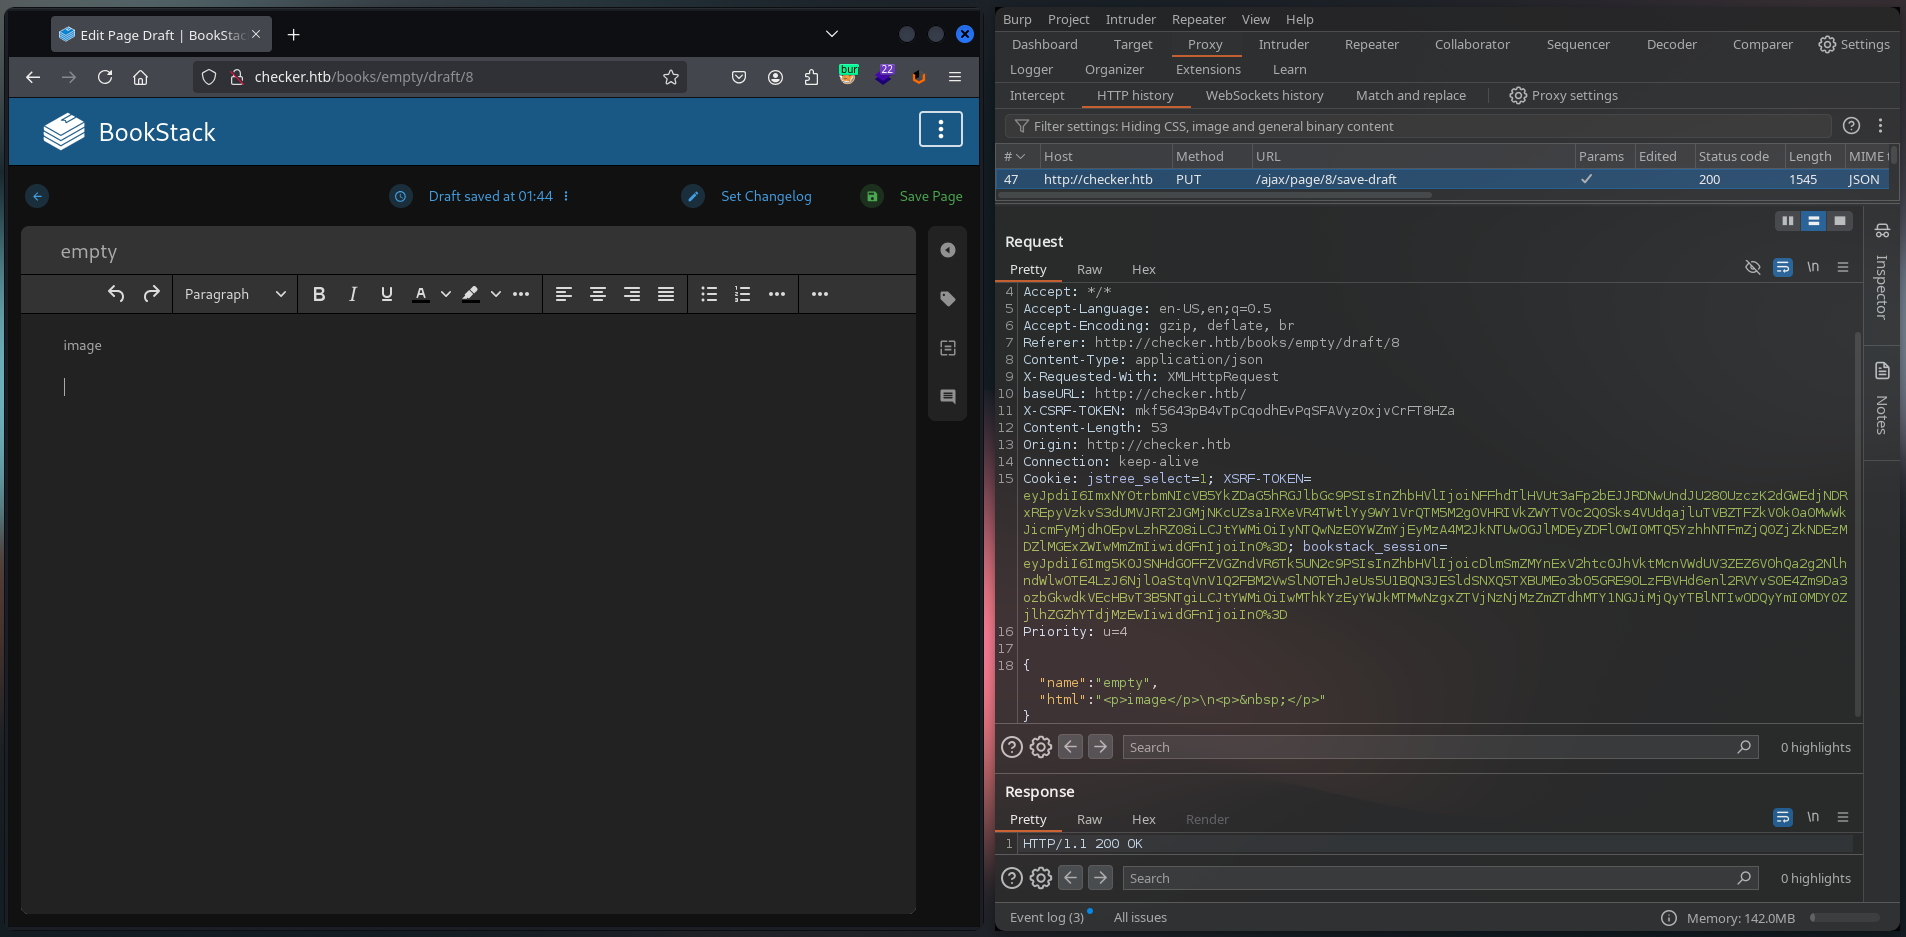Switch to Decoder tab

click(1672, 44)
